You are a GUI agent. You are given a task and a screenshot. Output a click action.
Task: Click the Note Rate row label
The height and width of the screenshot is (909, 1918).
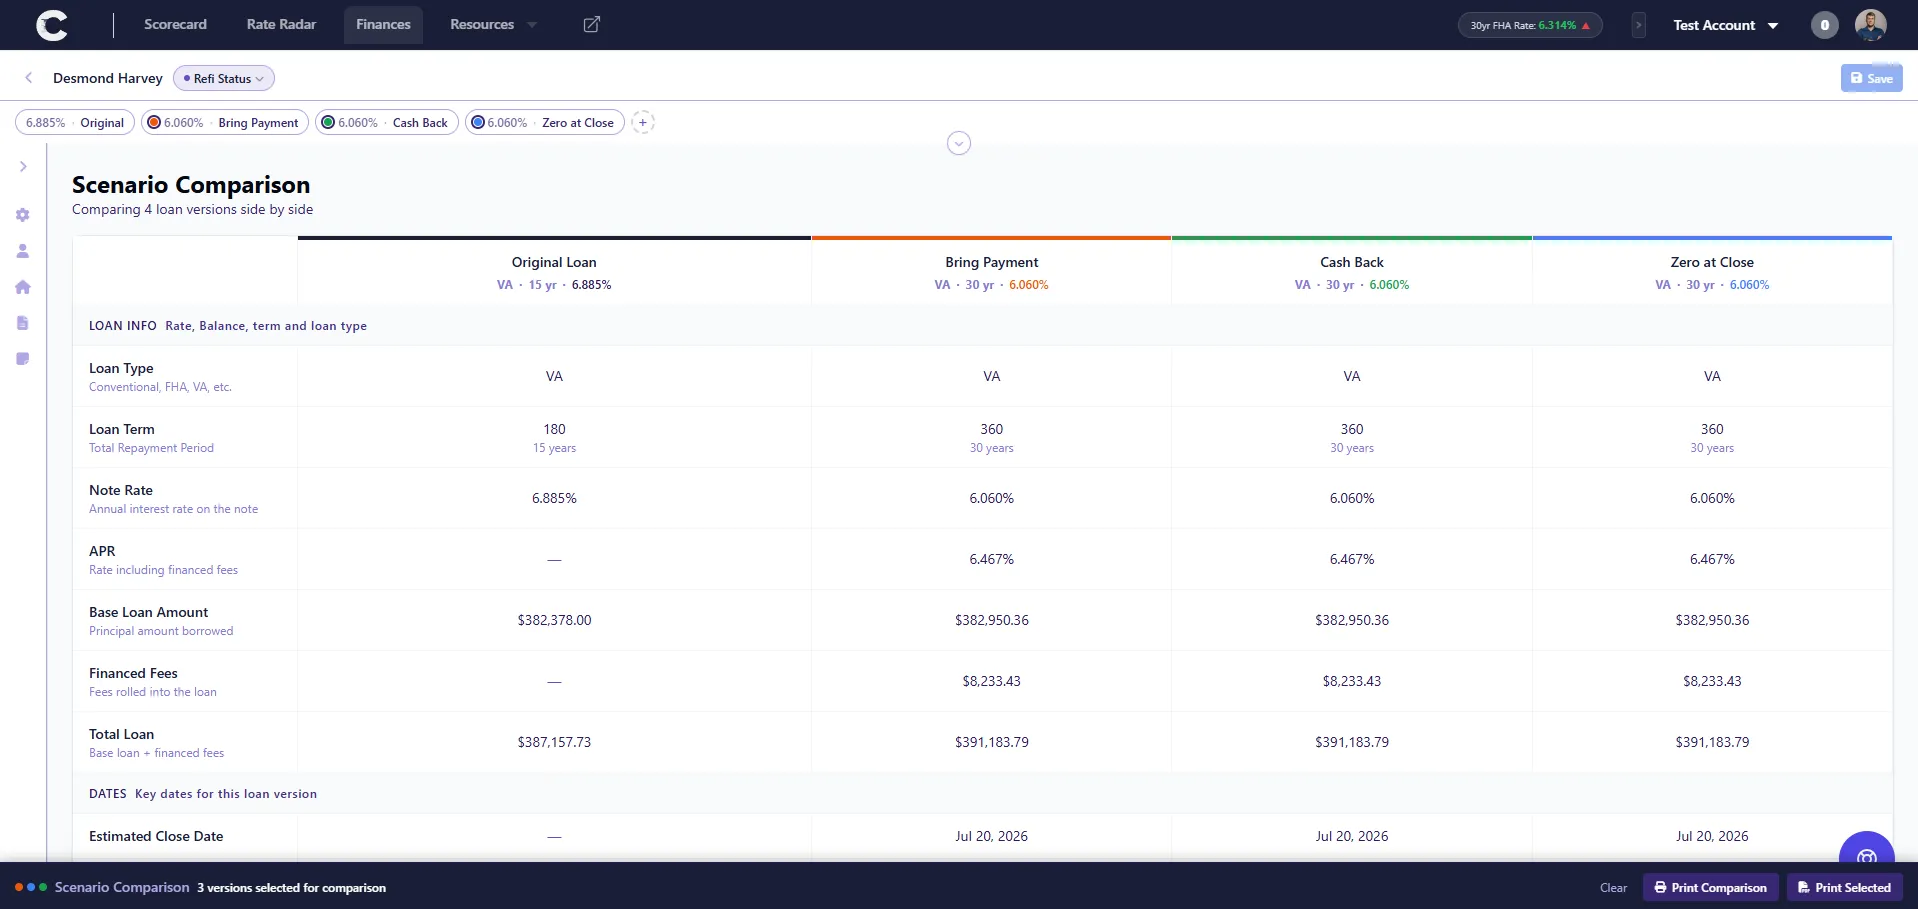pos(121,490)
